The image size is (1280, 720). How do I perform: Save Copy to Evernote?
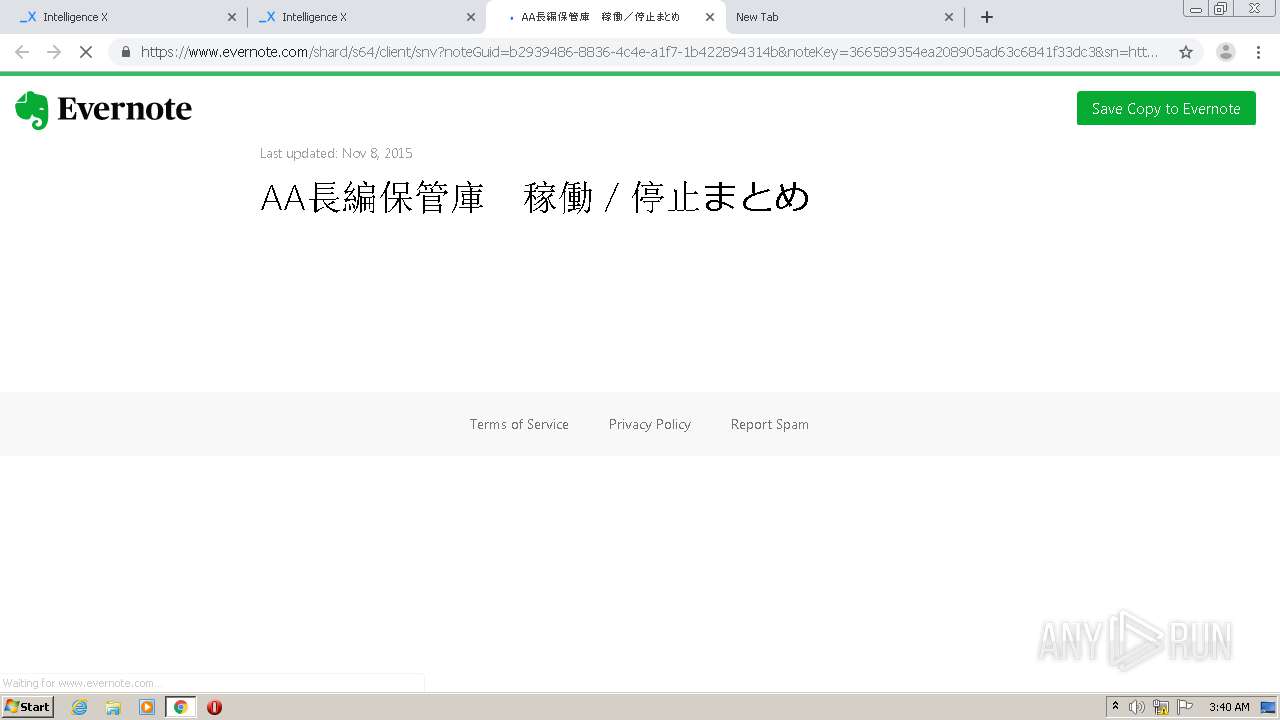click(x=1166, y=109)
